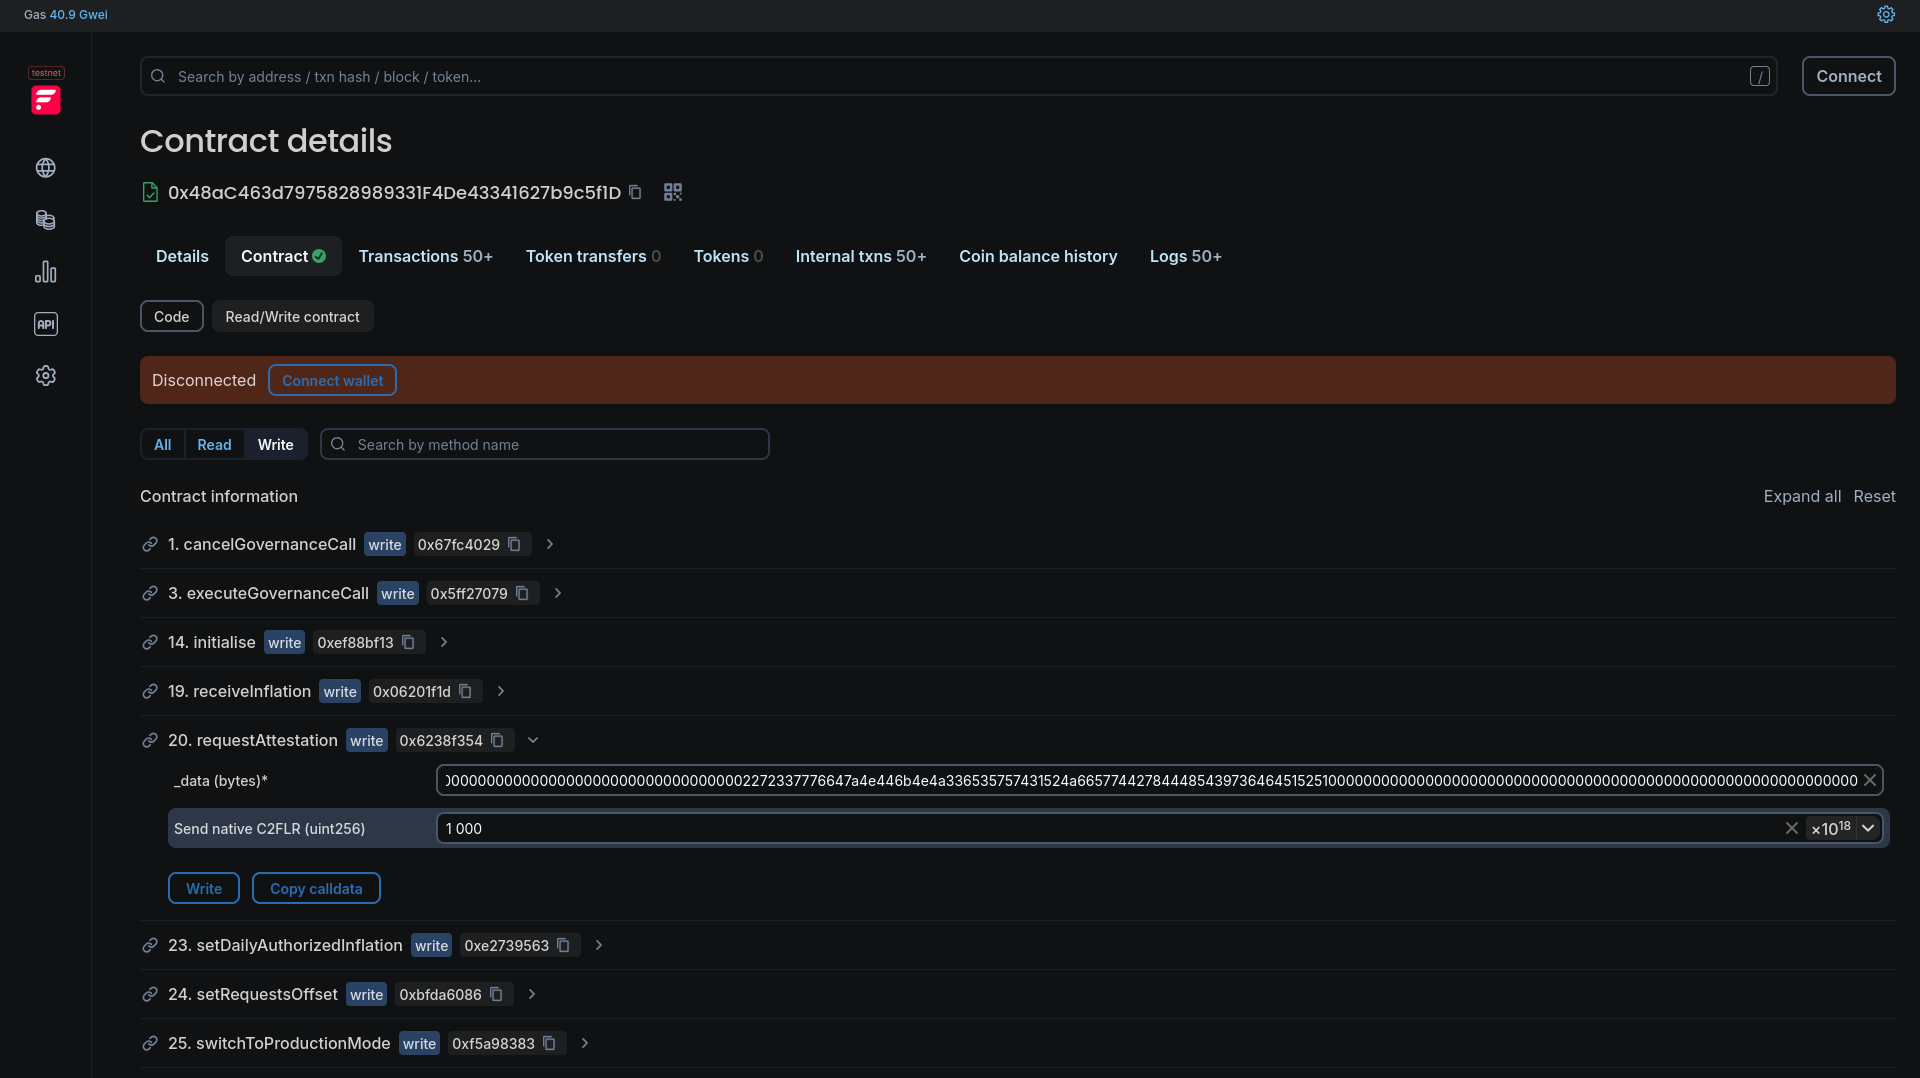Copy permalink for cancelGovernanceCall method
Screen dimensions: 1920x1078
click(x=150, y=545)
